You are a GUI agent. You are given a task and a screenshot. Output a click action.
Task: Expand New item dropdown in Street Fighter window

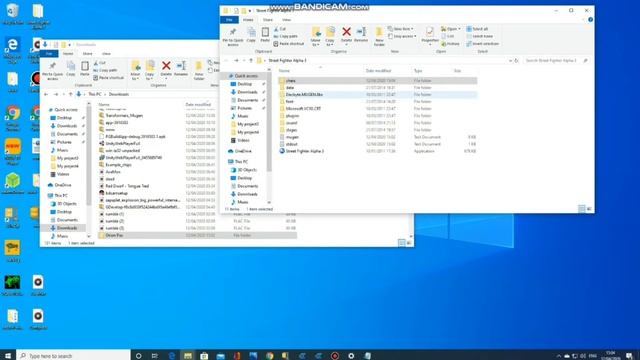[400, 29]
